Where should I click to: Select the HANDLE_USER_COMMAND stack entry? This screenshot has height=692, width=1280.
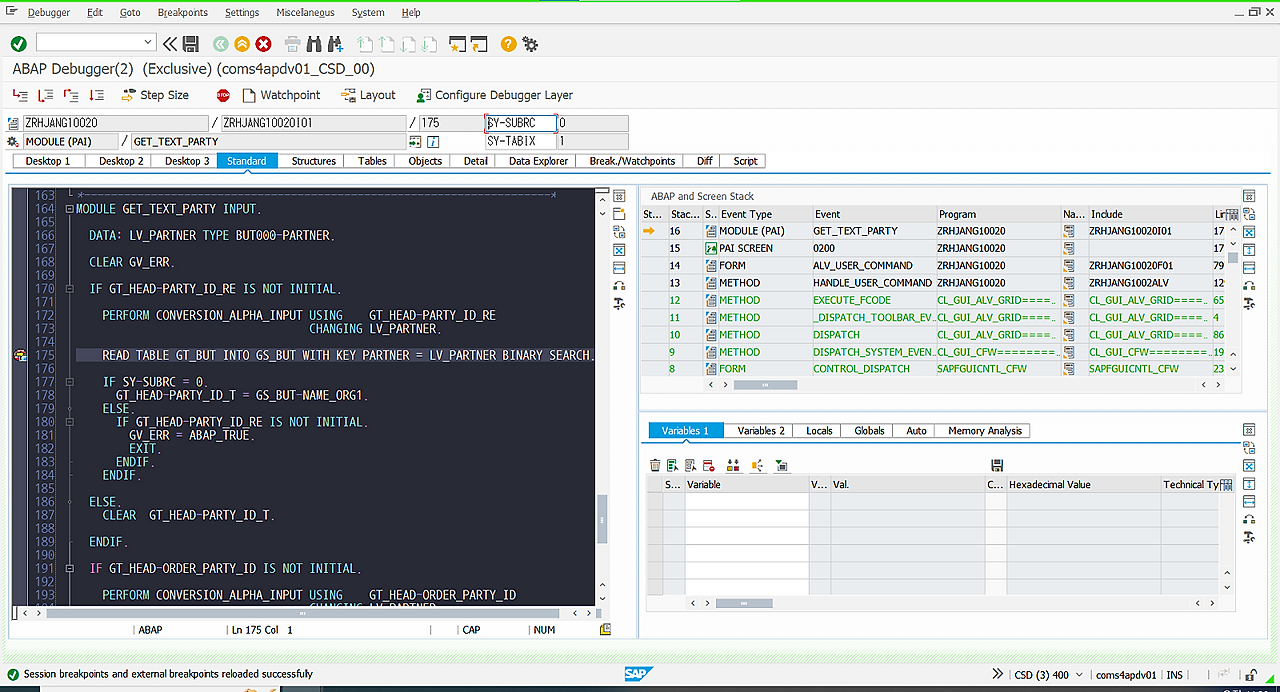point(872,283)
